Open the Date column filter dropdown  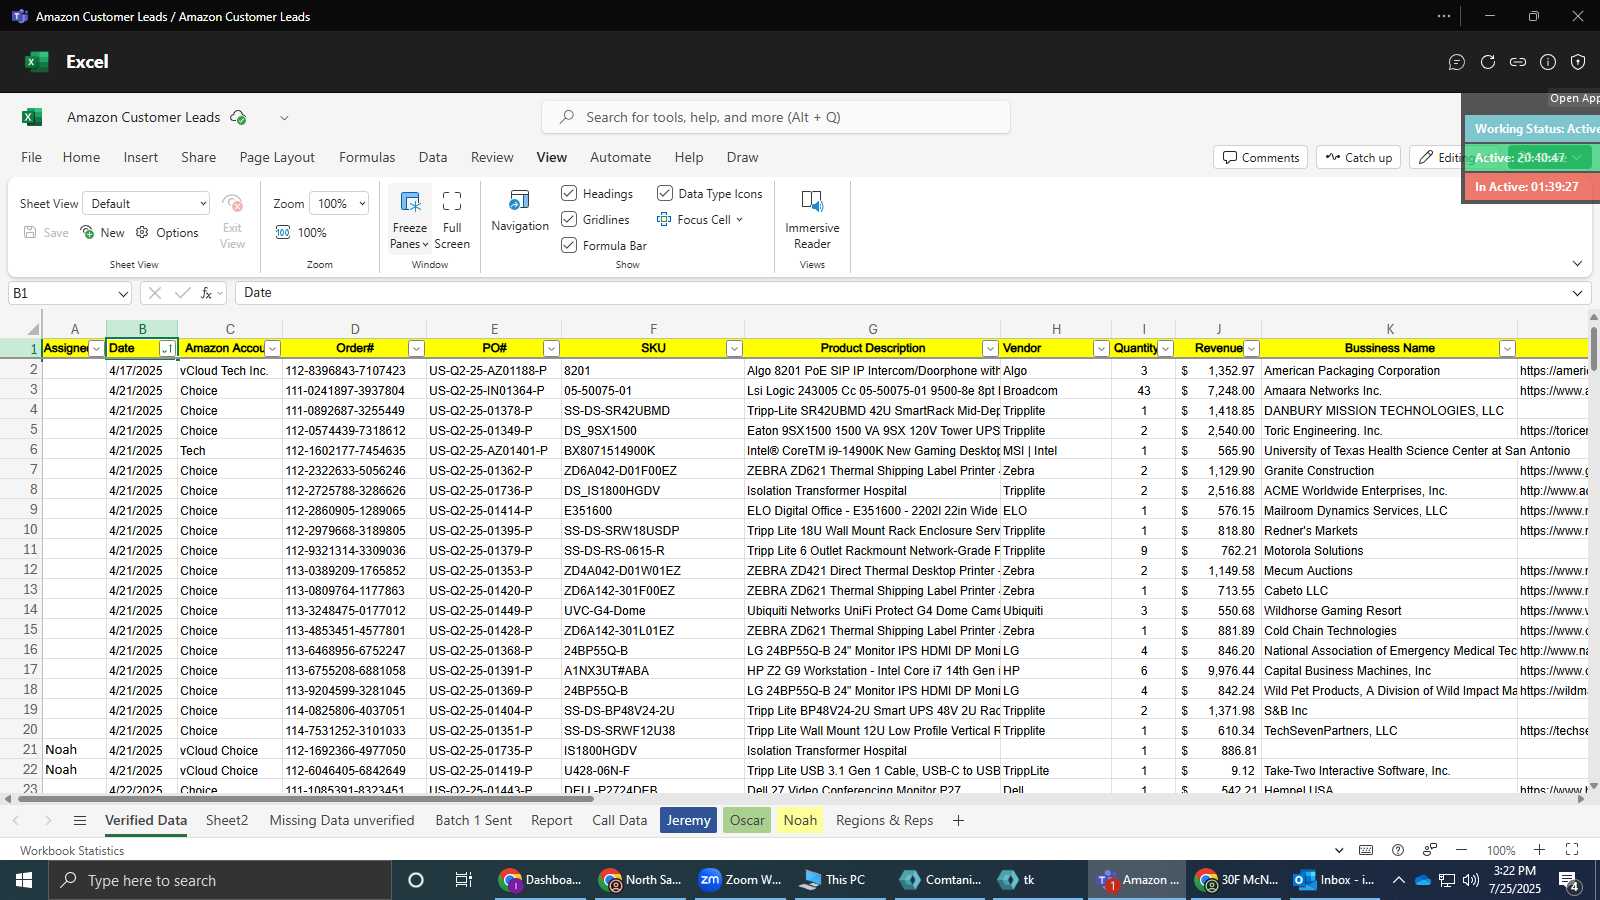(167, 349)
